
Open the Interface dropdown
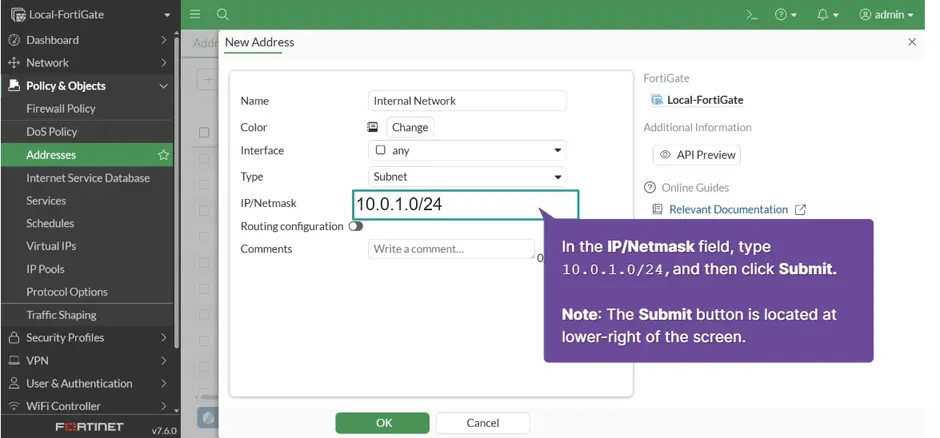click(x=467, y=150)
